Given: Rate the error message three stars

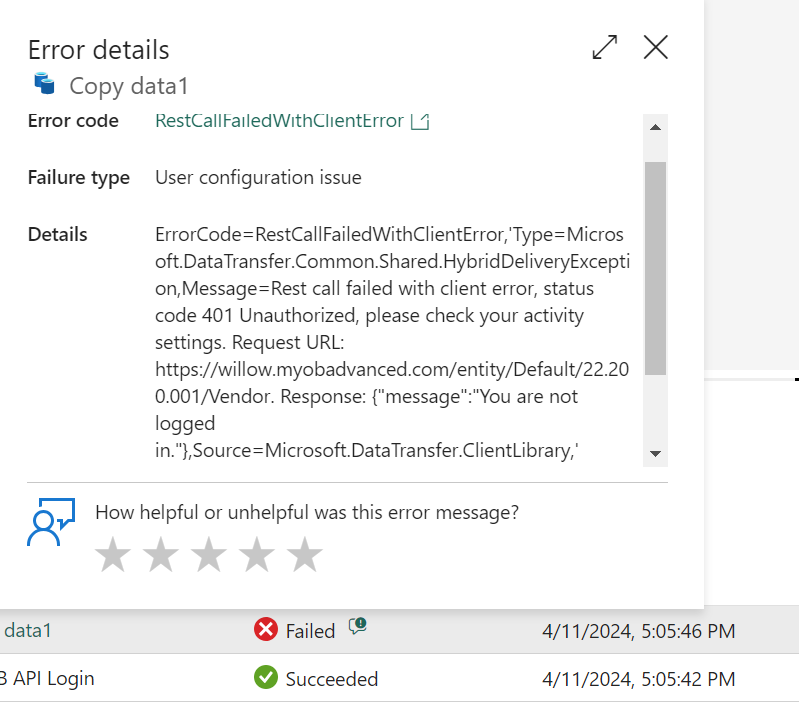Looking at the screenshot, I should click(x=208, y=554).
